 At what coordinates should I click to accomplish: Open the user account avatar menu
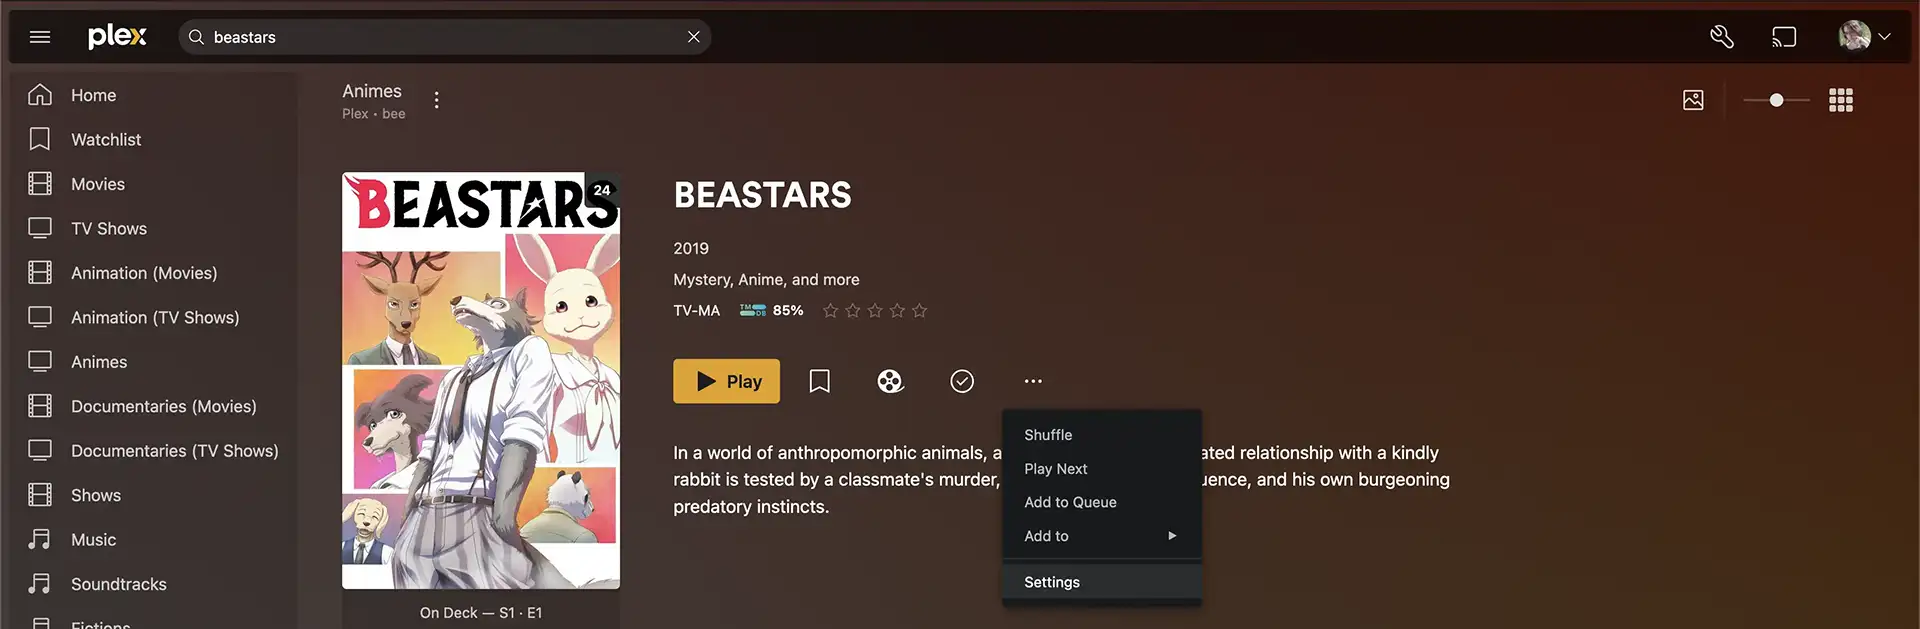click(1864, 36)
